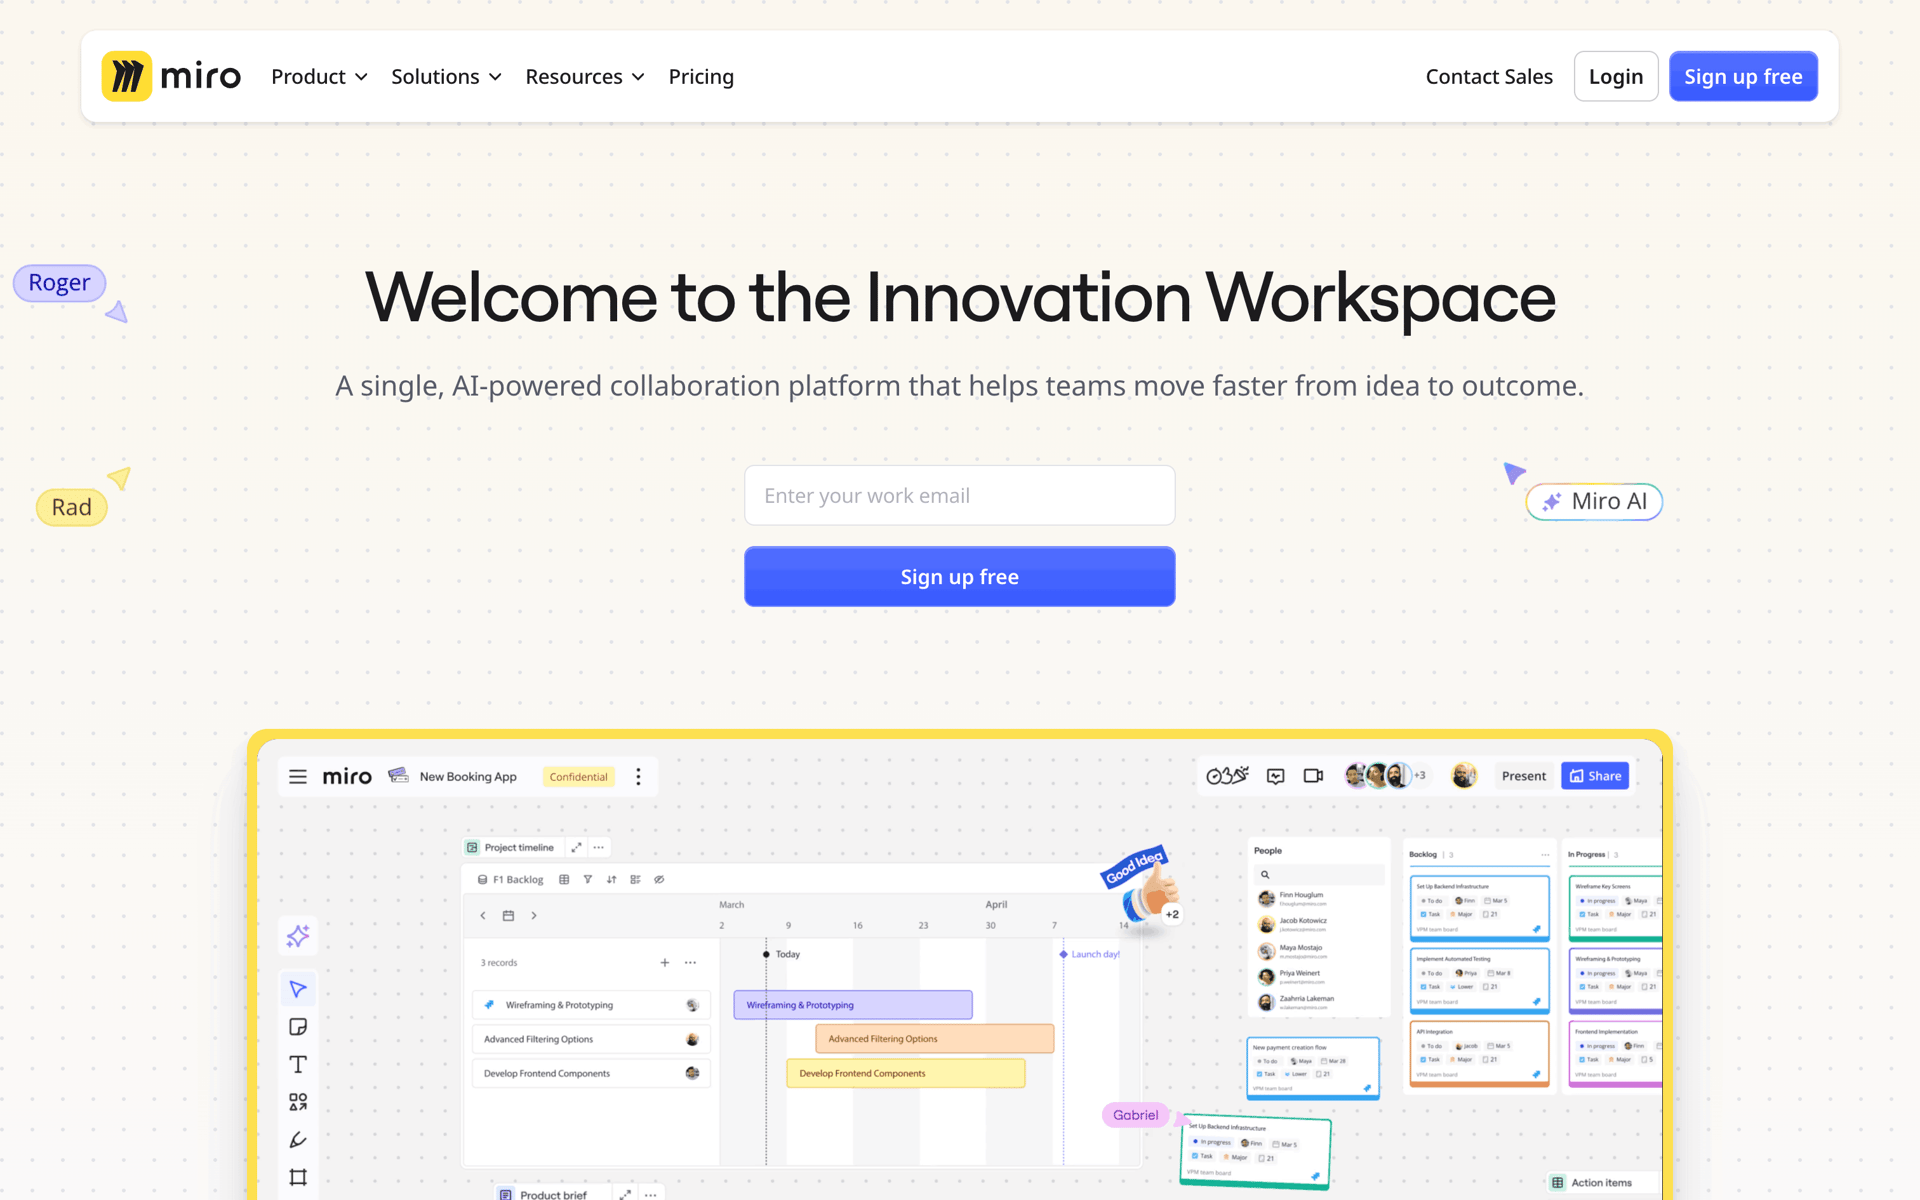
Task: Open the board's vertical three-dots menu
Action: [638, 776]
